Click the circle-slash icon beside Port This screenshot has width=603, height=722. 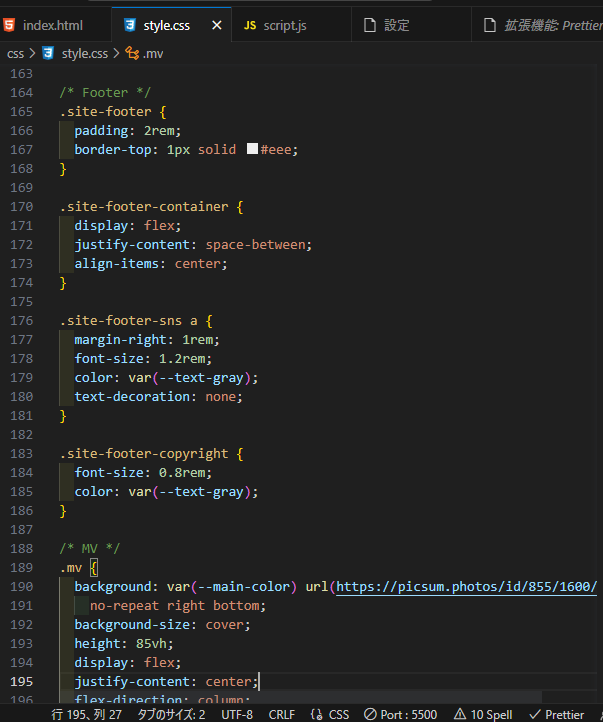[x=370, y=714]
